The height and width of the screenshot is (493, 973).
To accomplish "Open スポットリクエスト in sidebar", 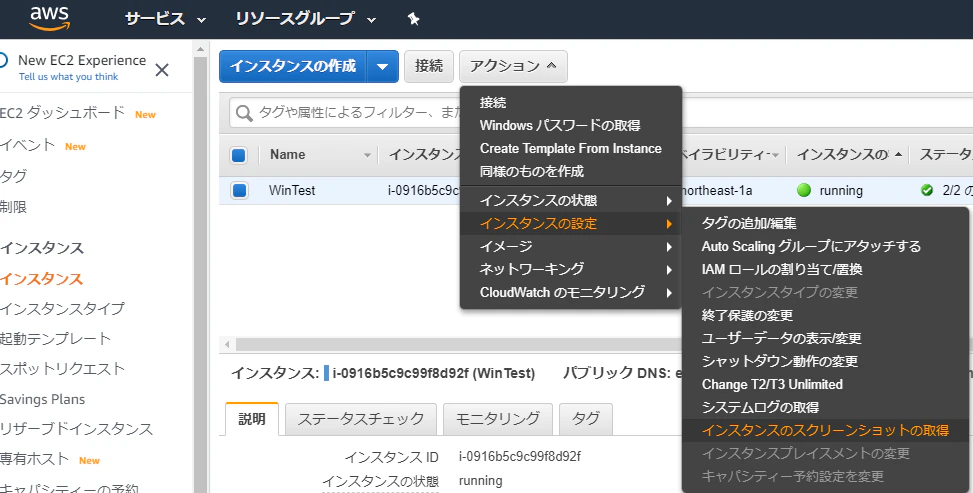I will (x=62, y=368).
